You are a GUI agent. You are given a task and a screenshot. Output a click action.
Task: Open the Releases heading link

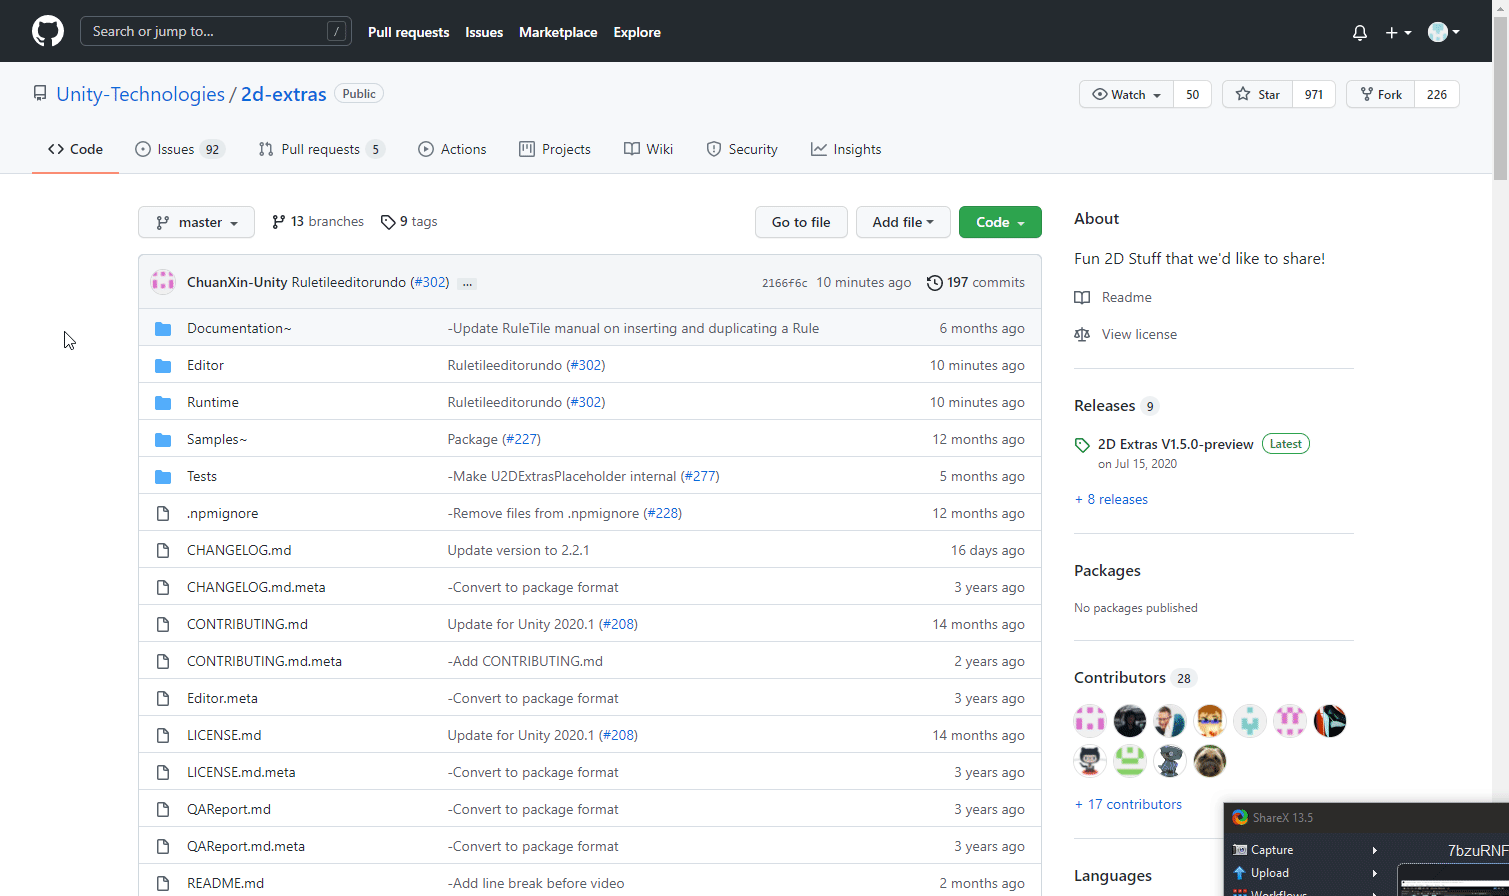click(1116, 405)
